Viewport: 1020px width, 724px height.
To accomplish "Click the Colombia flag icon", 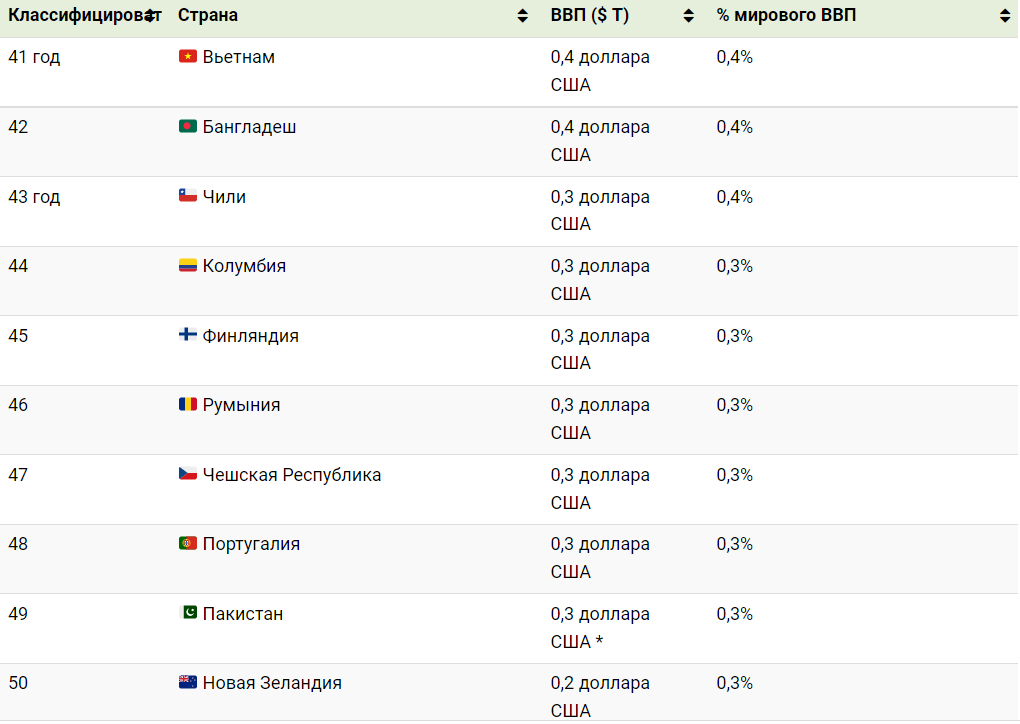I will [x=187, y=266].
